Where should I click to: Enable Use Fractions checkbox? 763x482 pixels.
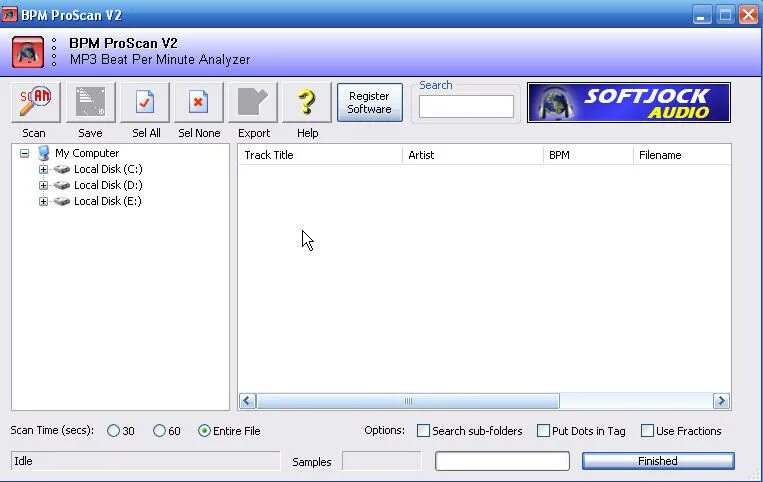tap(647, 430)
